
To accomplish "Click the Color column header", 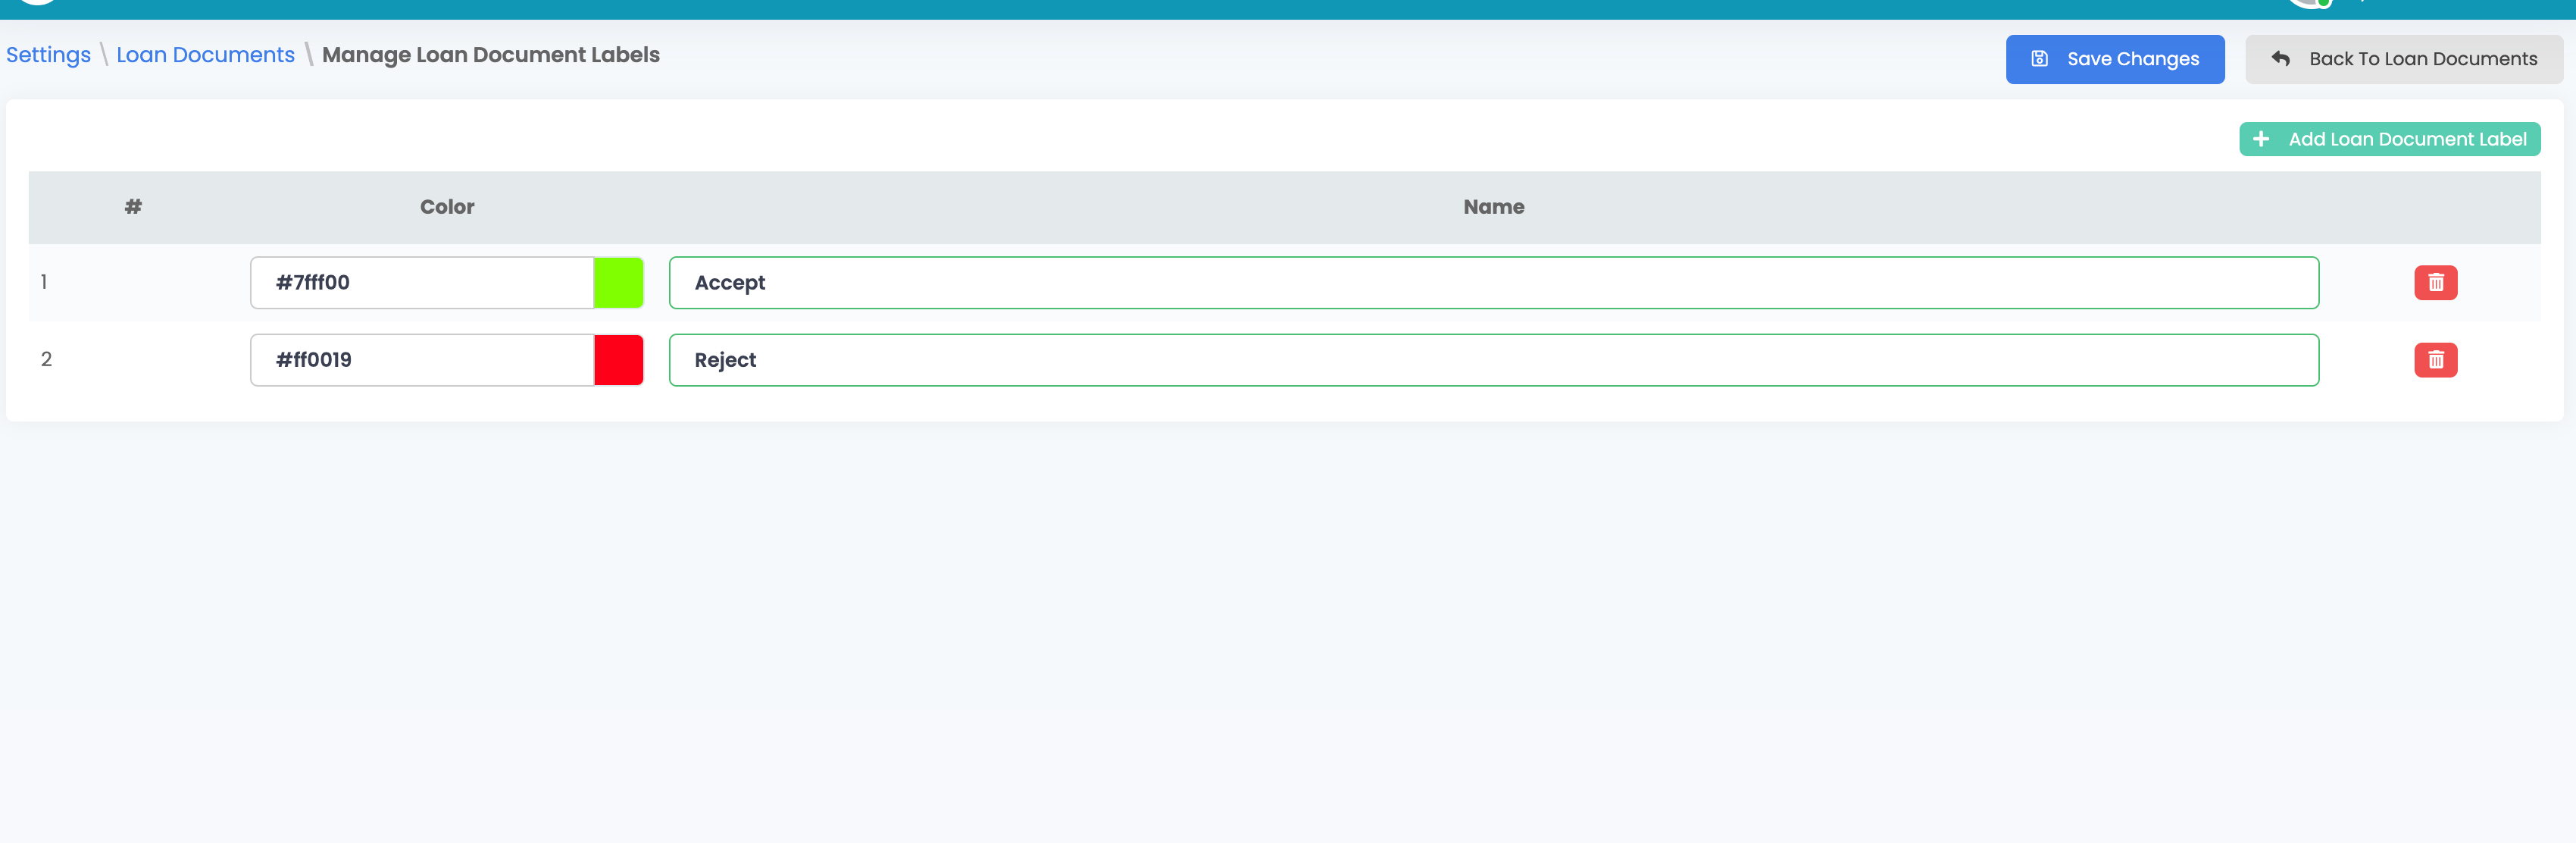I will tap(447, 207).
